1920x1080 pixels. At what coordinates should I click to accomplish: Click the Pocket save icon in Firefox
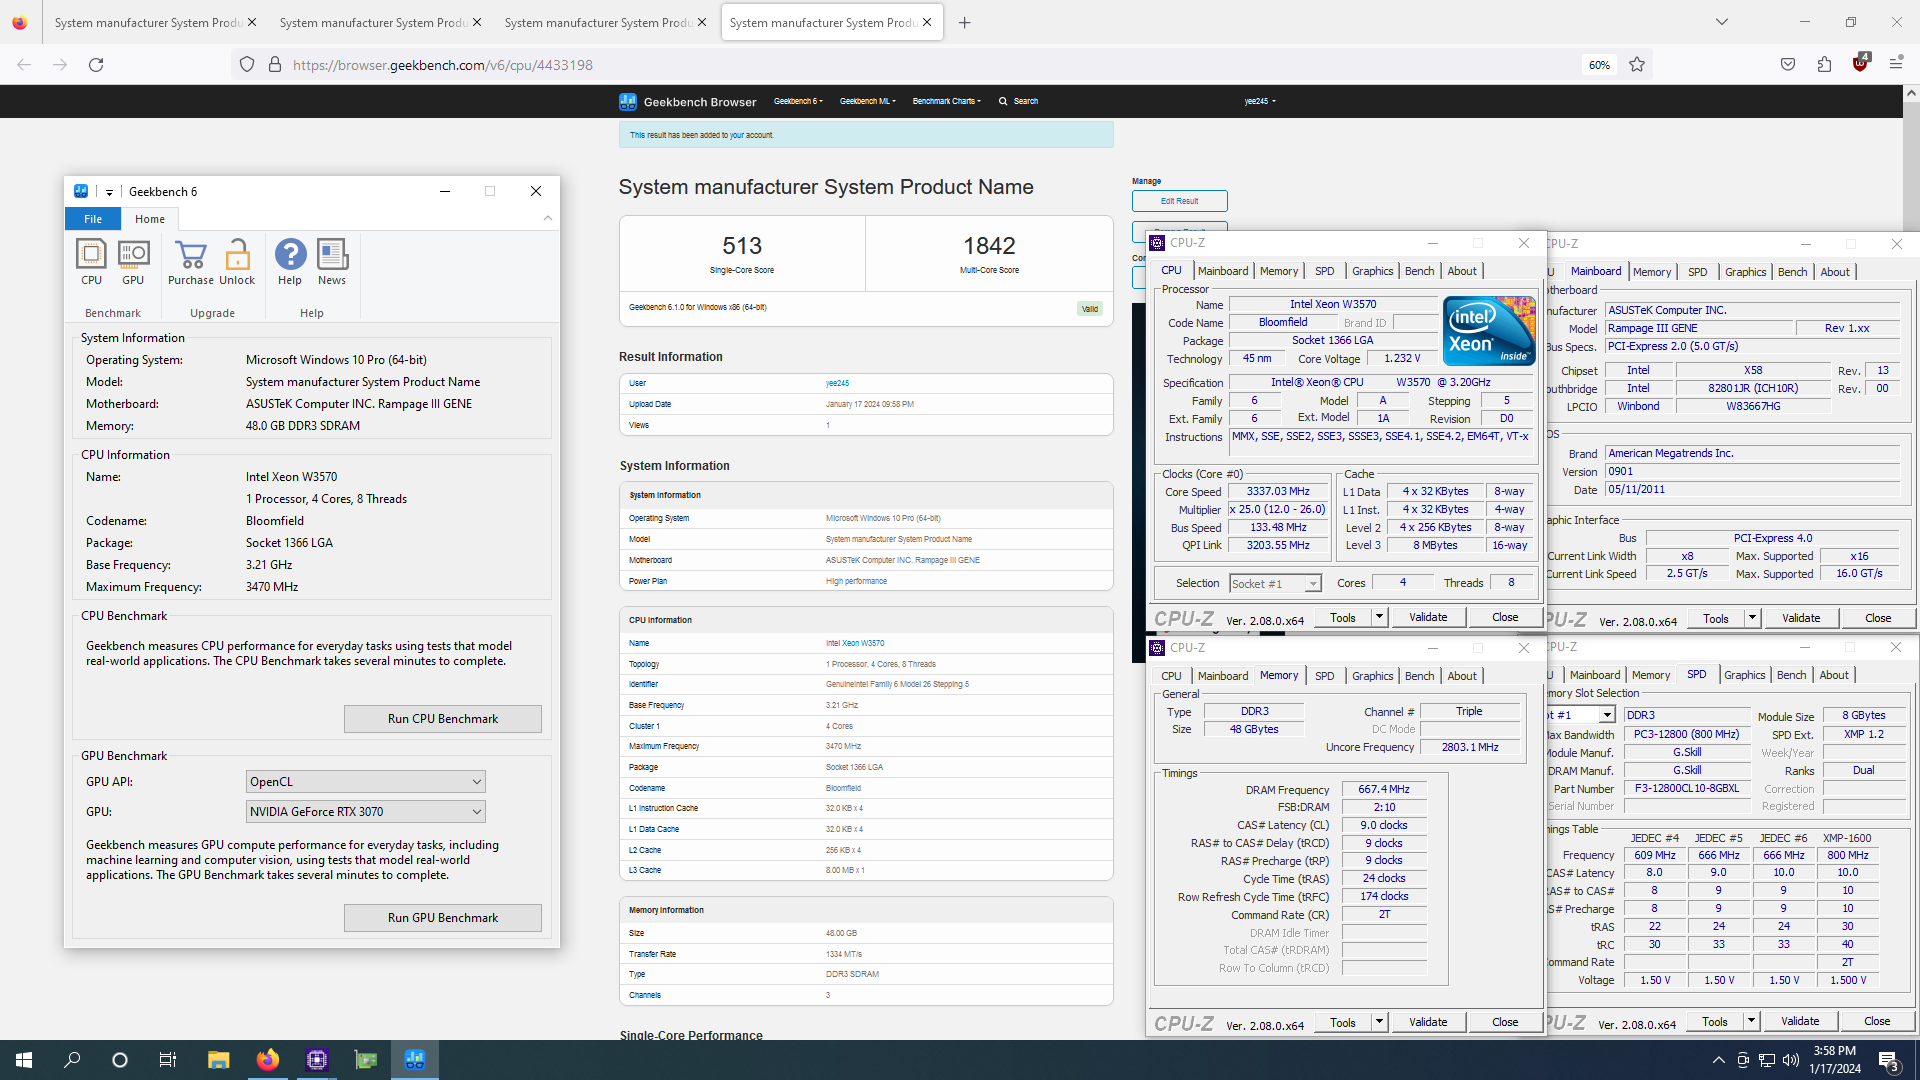point(1788,65)
